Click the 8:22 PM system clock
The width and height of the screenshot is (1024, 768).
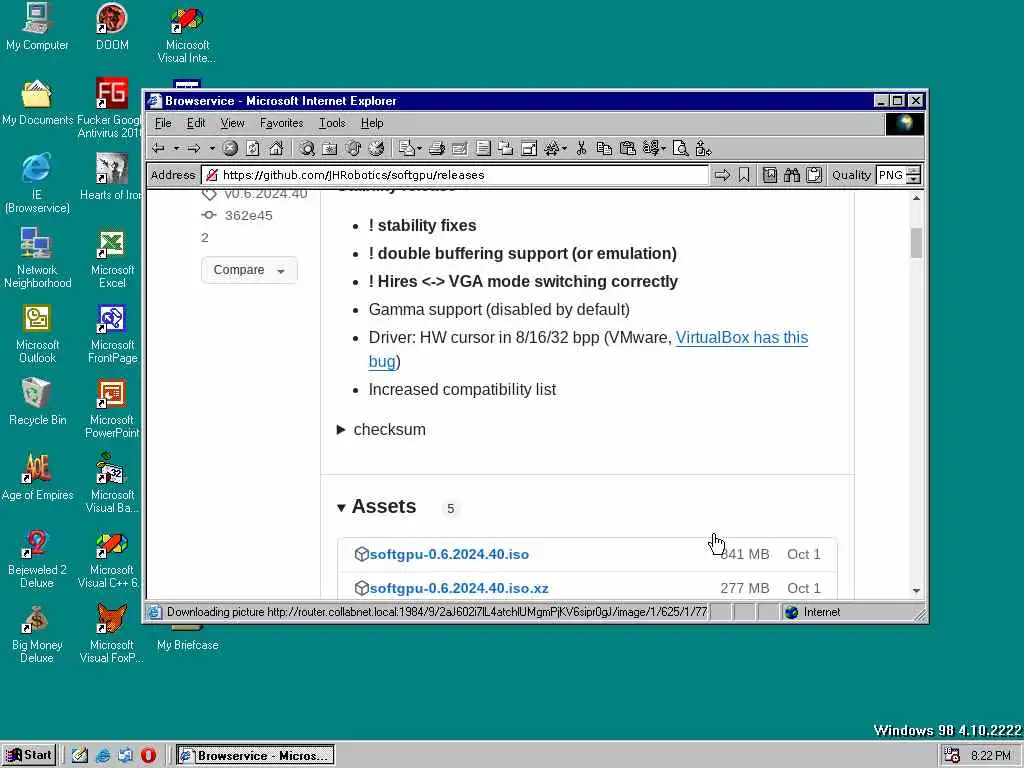click(x=991, y=756)
